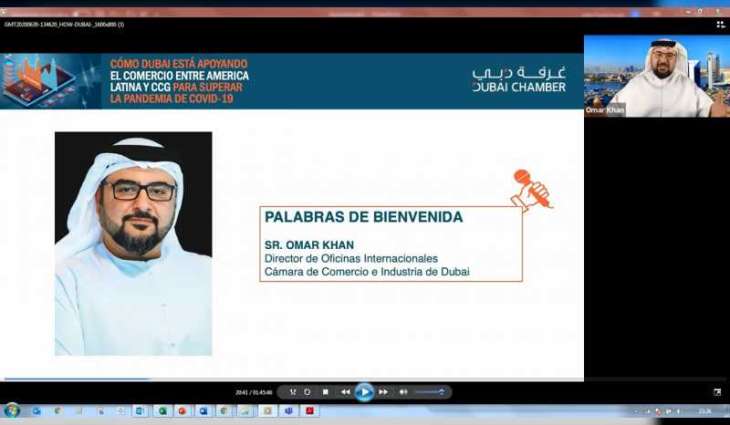Click the microphone icon on the slide
Image resolution: width=730 pixels, height=425 pixels.
(532, 189)
